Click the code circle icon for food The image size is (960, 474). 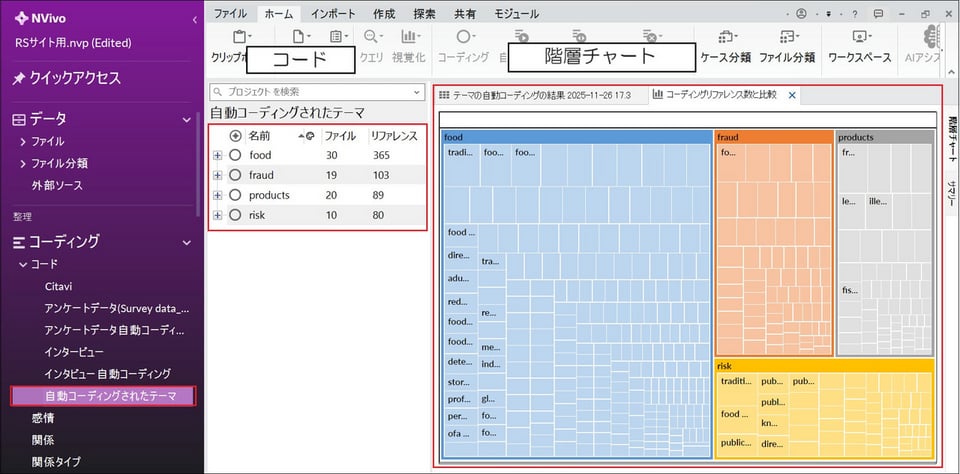235,156
